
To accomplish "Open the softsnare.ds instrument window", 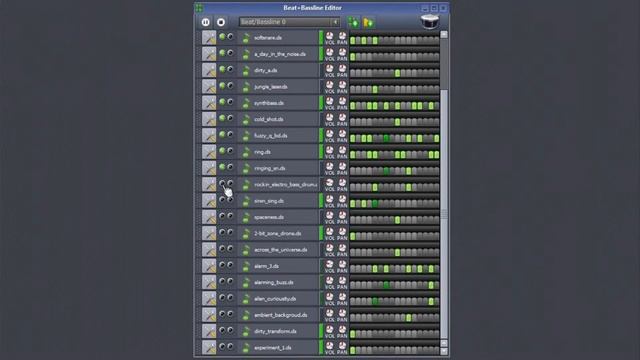I will 278,38.
